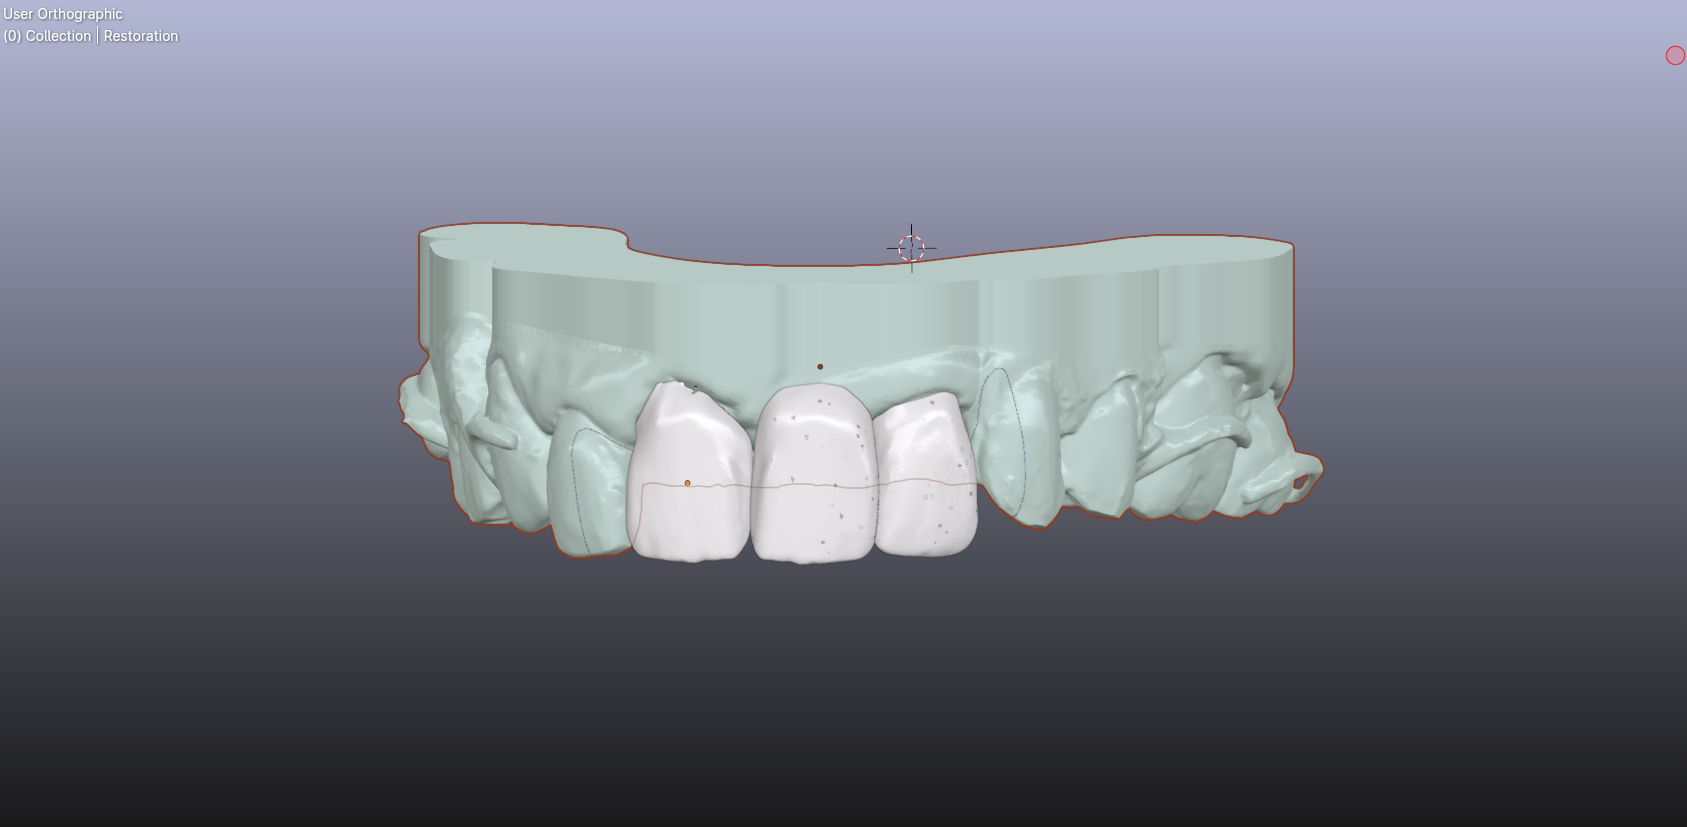1687x827 pixels.
Task: Click the "(0) Collection" label
Action: tap(47, 36)
